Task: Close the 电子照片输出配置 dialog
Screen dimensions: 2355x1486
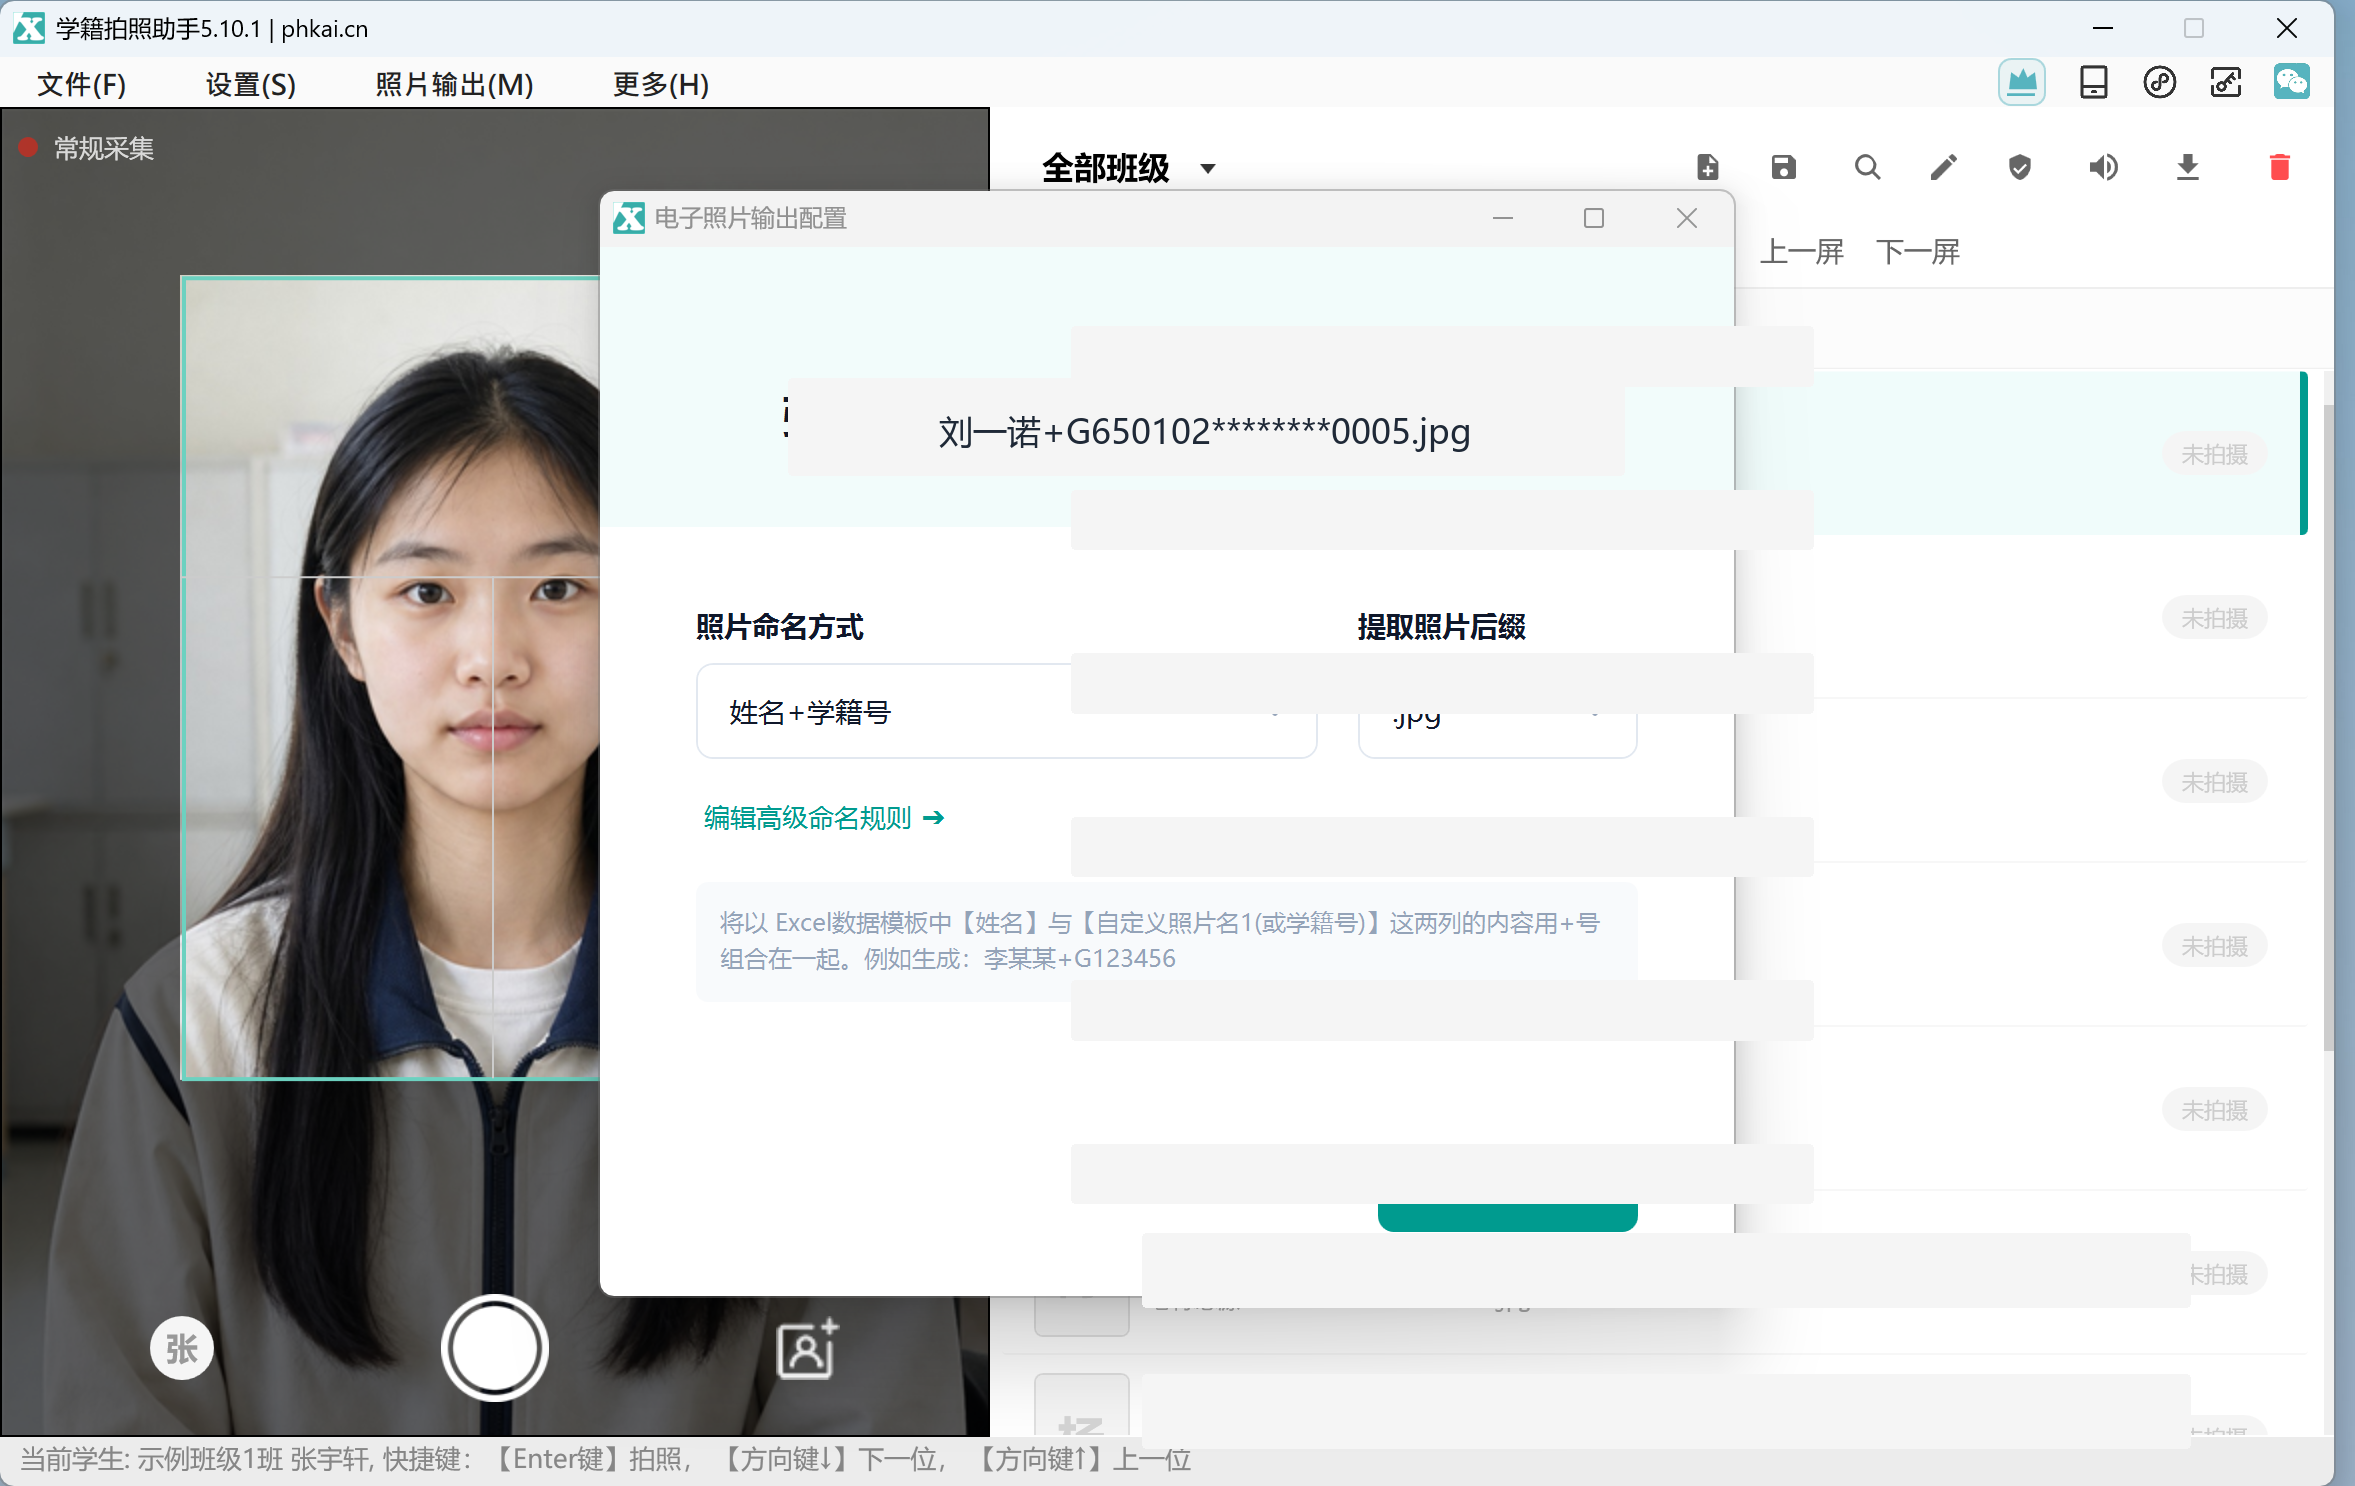Action: [x=1686, y=218]
